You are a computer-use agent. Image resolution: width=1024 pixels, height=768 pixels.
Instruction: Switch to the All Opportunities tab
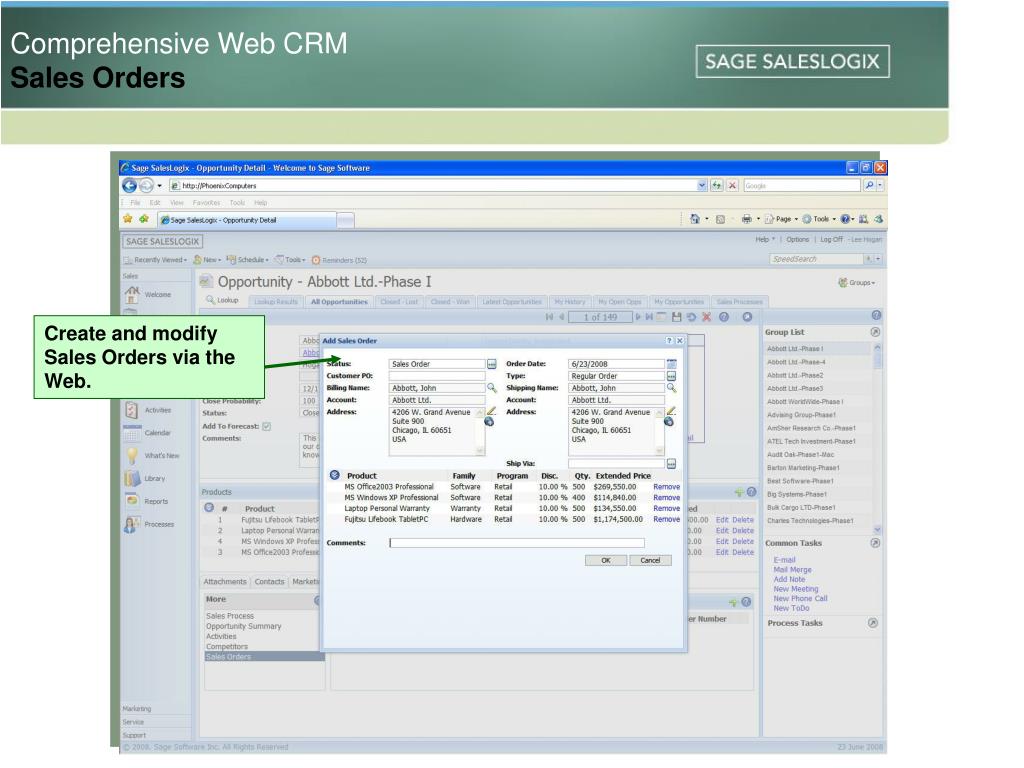click(x=339, y=302)
